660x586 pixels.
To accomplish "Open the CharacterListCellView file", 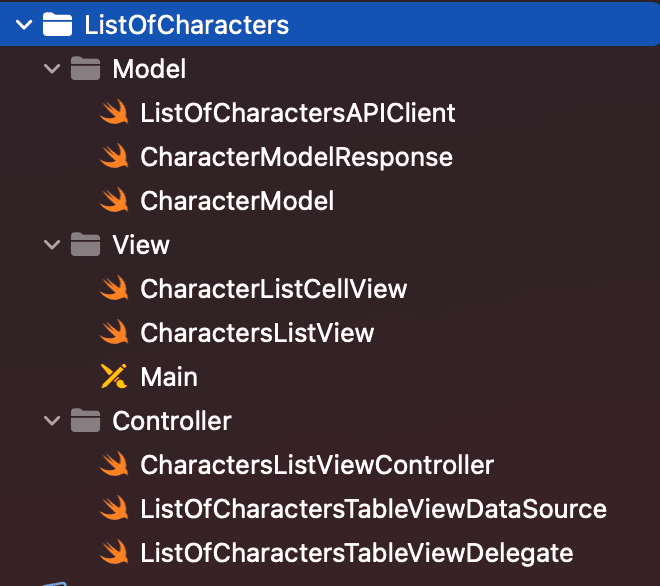I will click(x=274, y=288).
